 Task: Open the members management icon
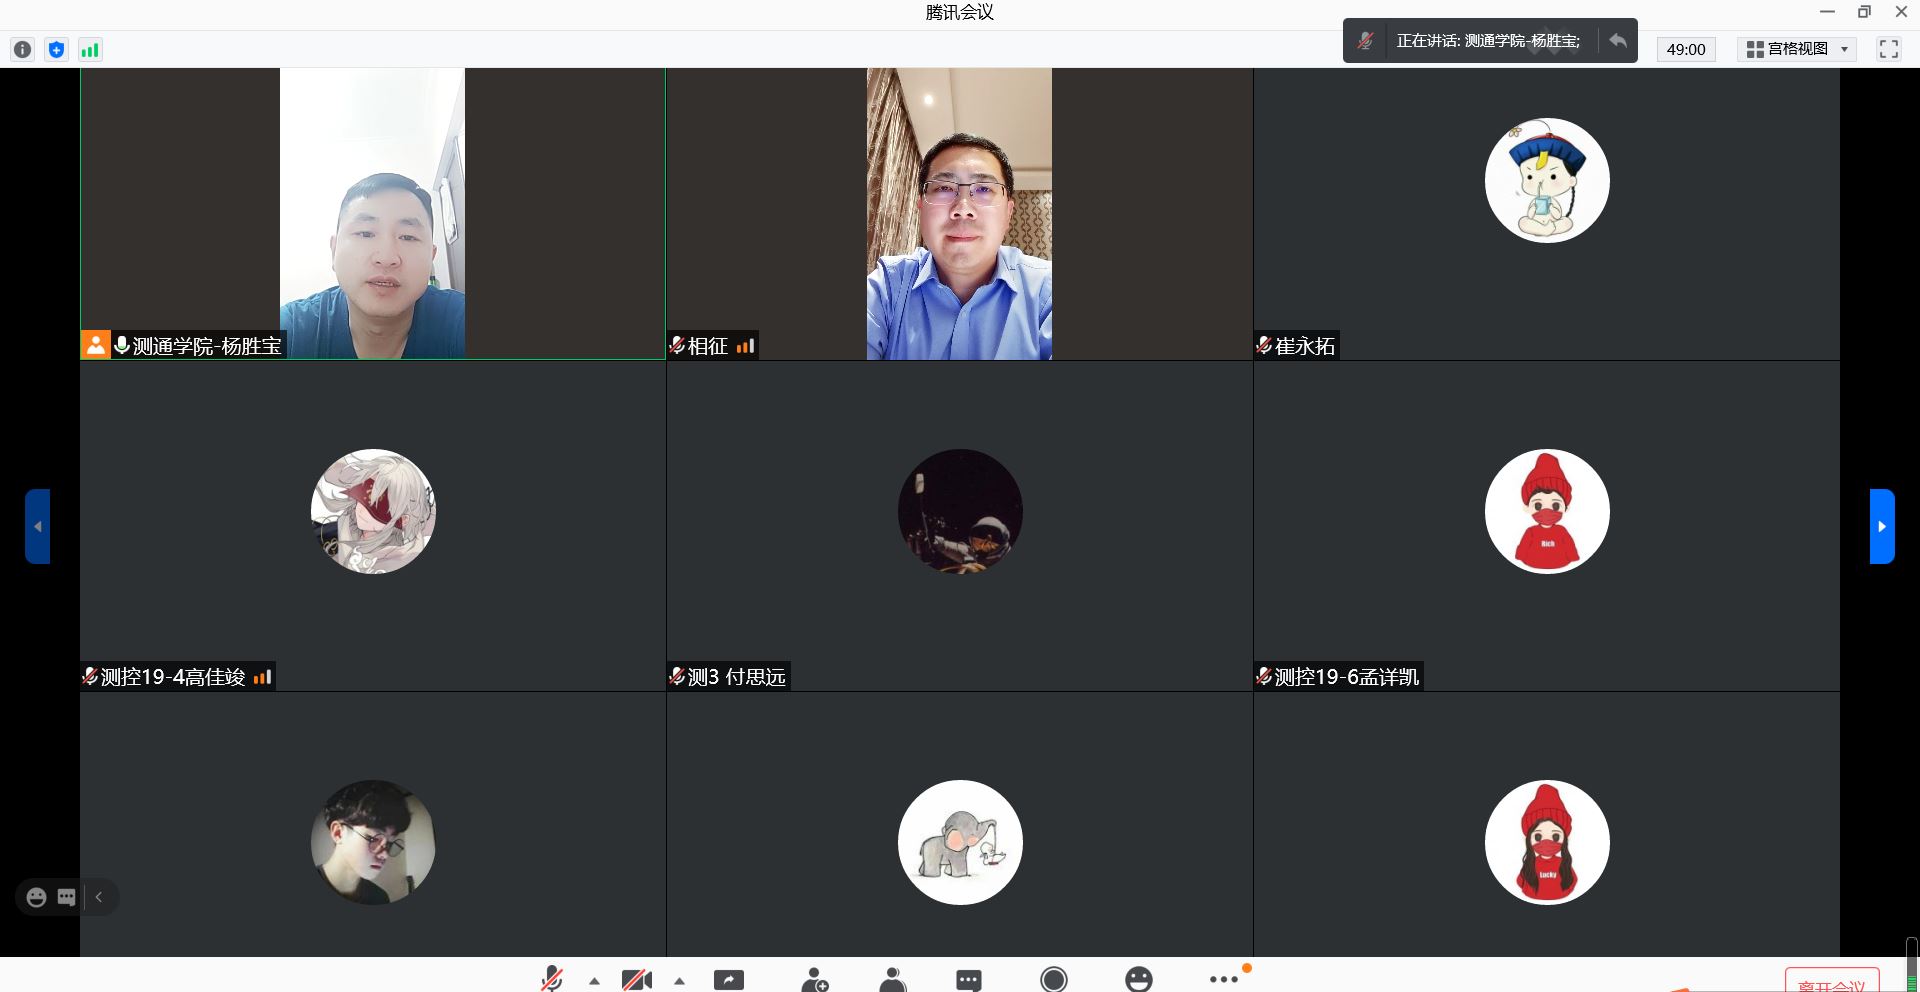click(x=892, y=980)
